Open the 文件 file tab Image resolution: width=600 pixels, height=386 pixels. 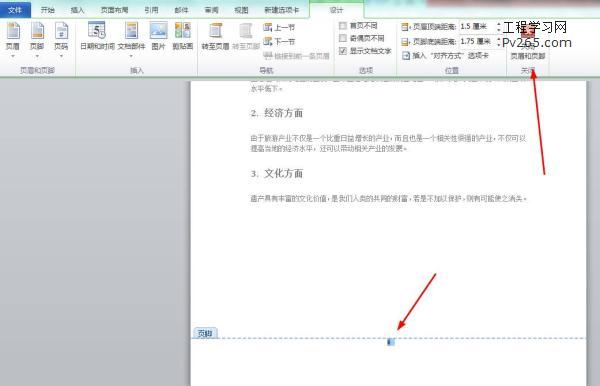pos(15,10)
